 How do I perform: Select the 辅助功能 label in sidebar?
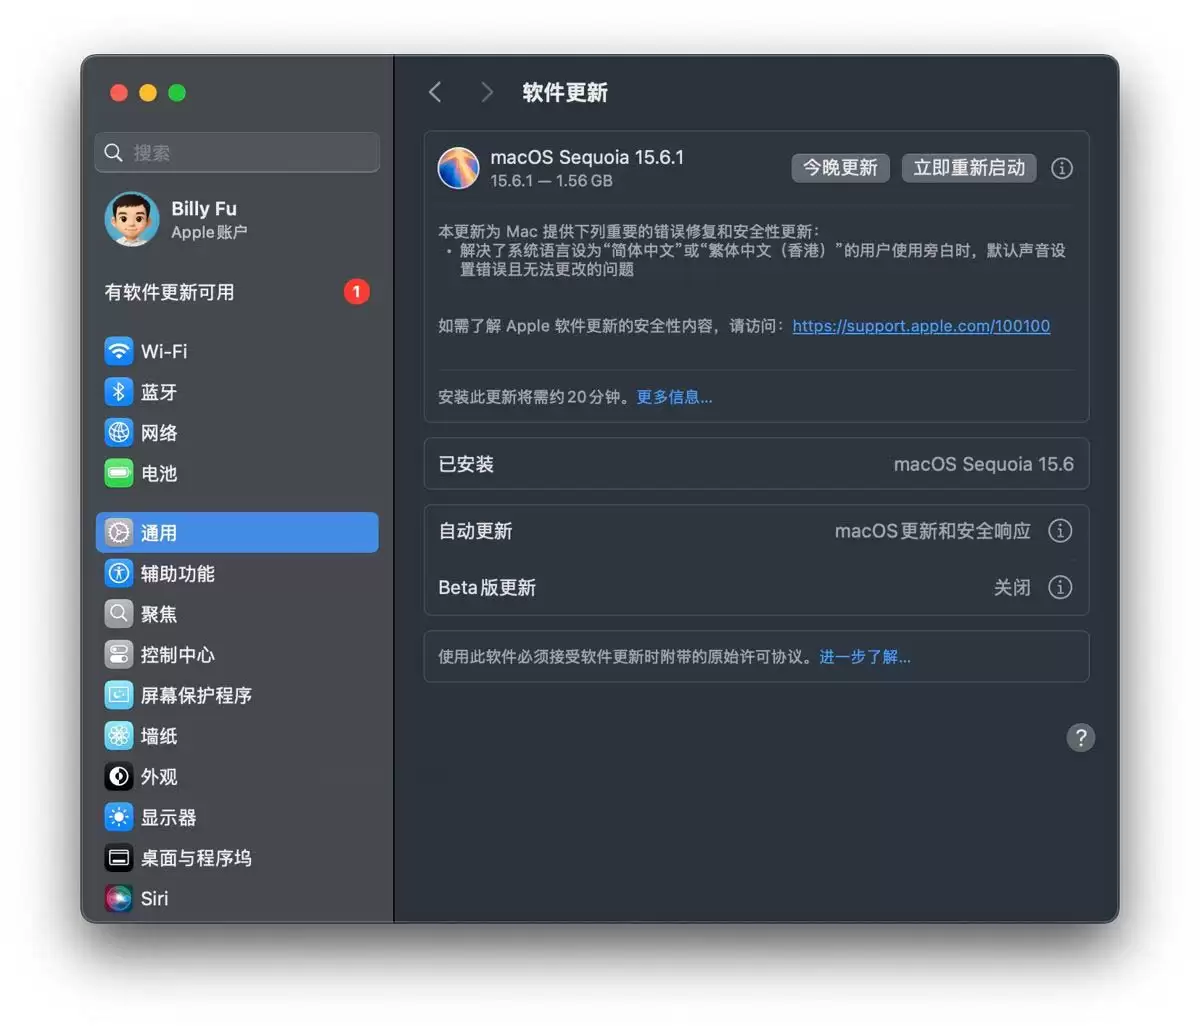pyautogui.click(x=178, y=573)
